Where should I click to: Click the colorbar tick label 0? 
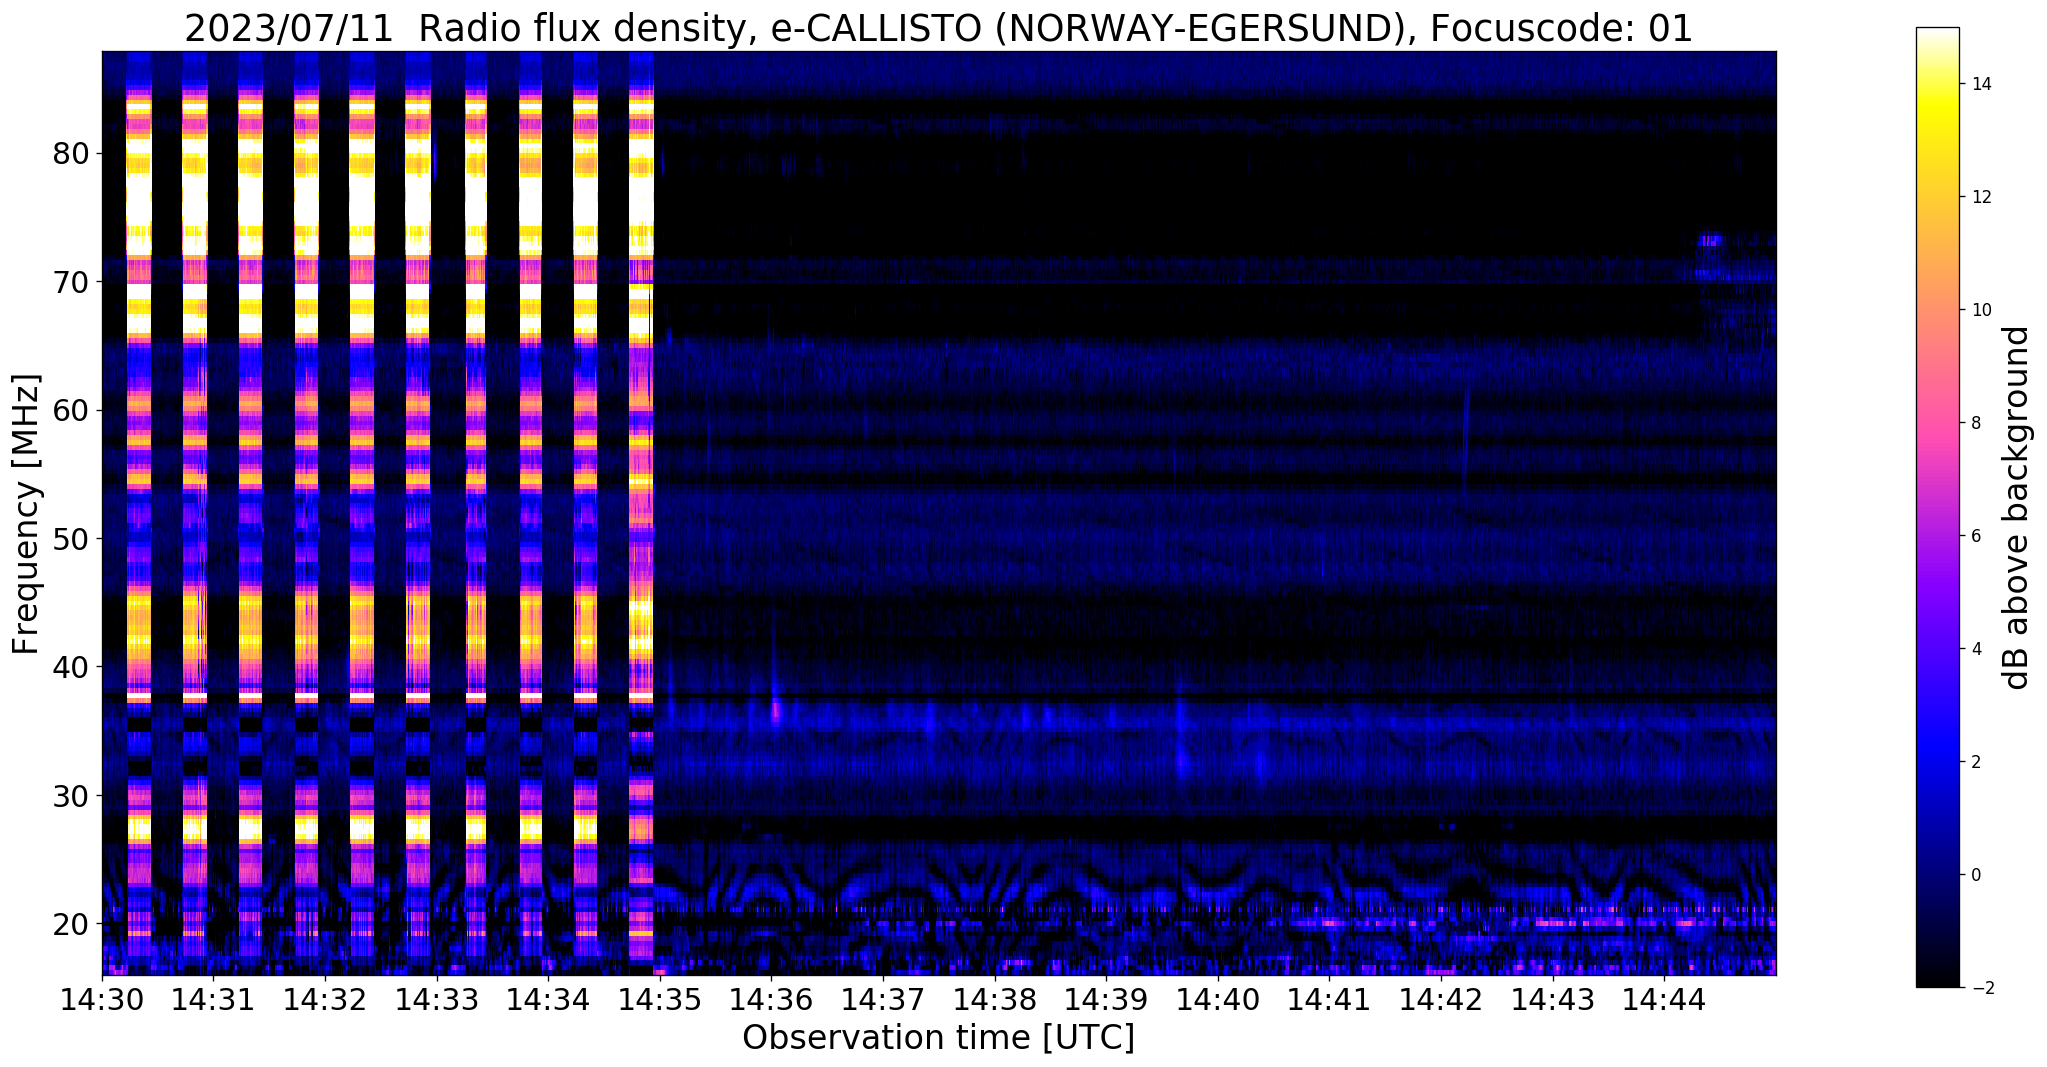pyautogui.click(x=1976, y=875)
